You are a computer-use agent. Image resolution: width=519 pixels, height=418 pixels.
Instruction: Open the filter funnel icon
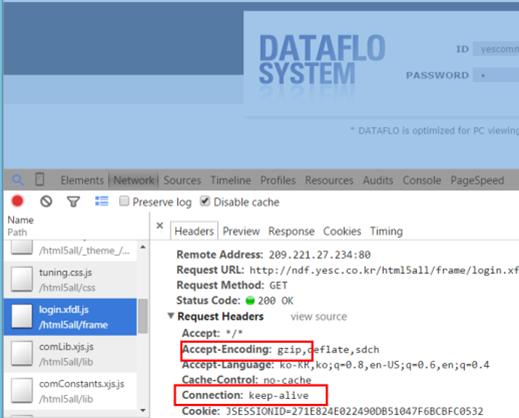73,202
